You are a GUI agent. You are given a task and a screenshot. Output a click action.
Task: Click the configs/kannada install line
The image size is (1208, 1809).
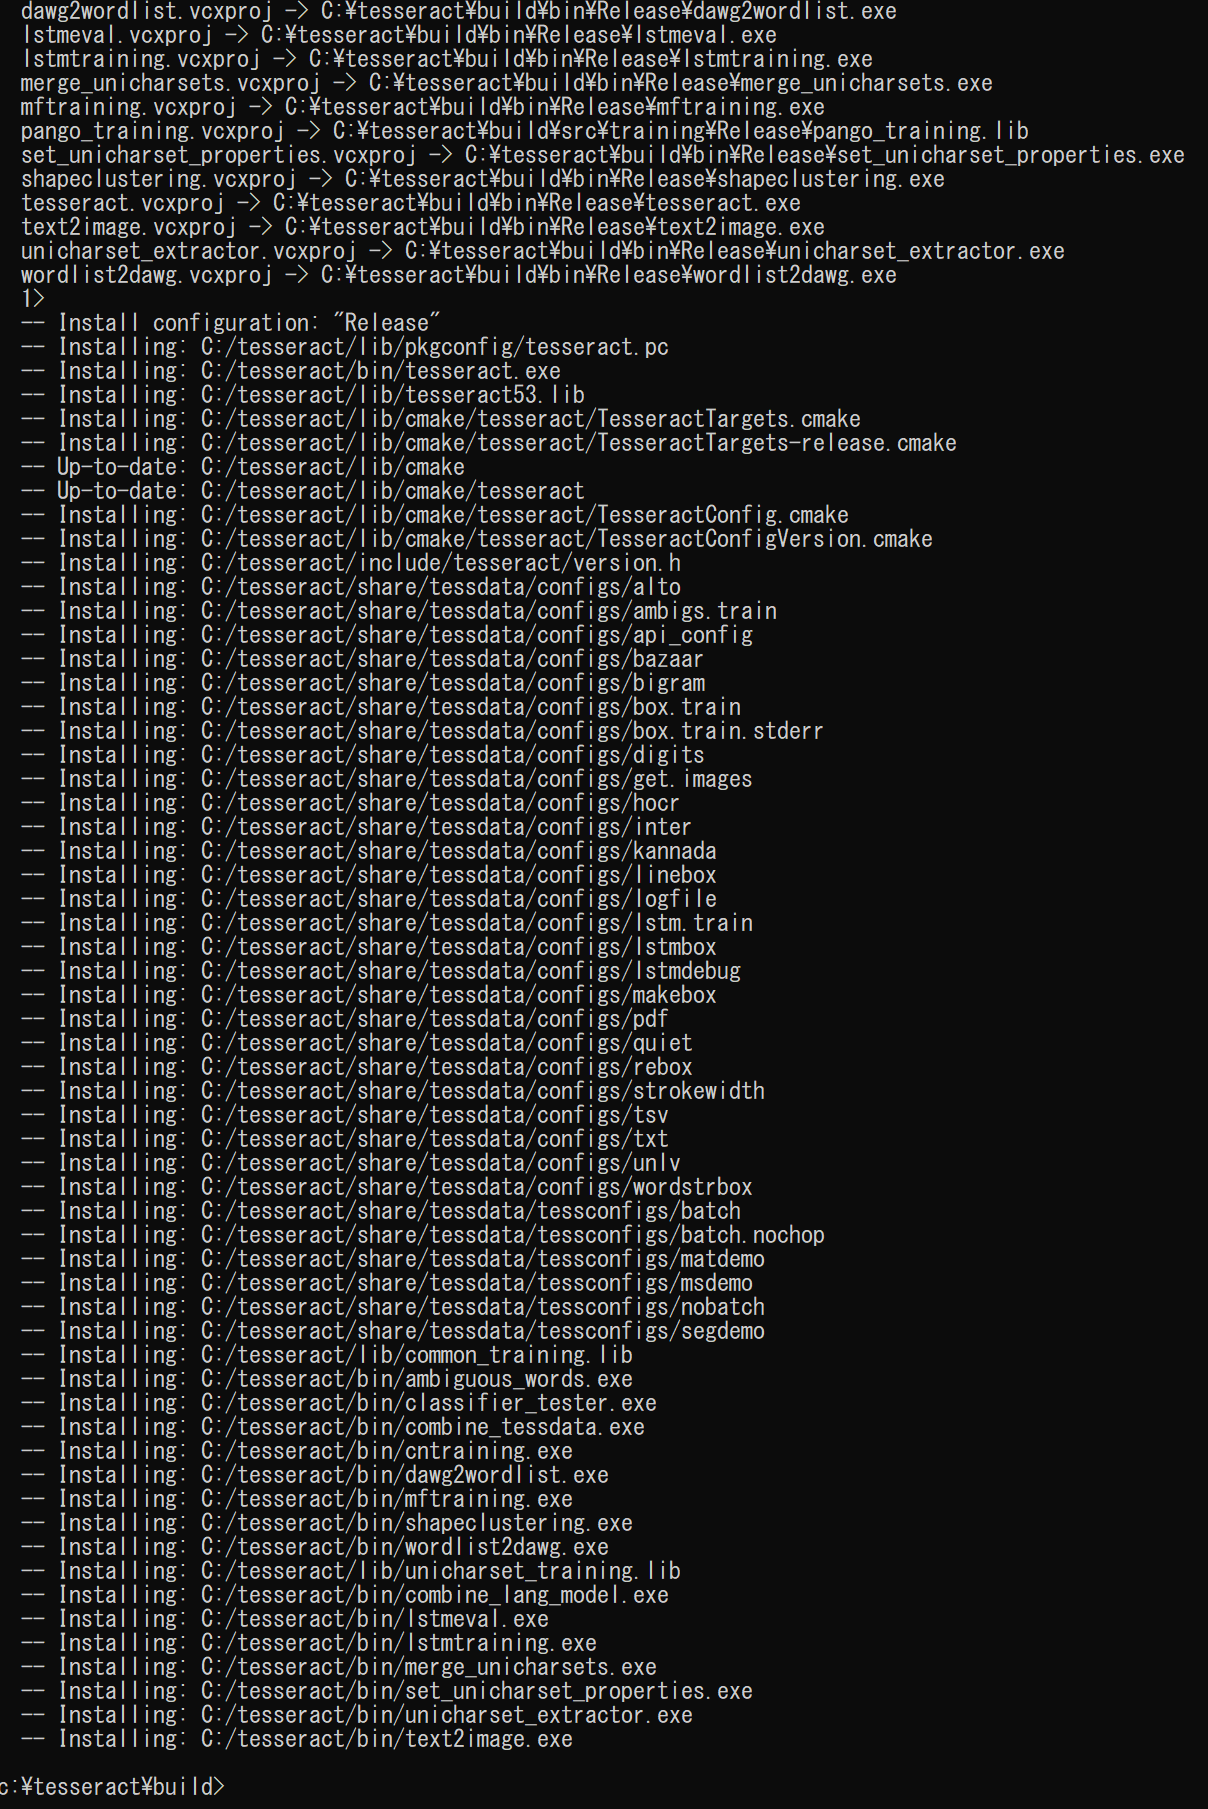pos(369,851)
